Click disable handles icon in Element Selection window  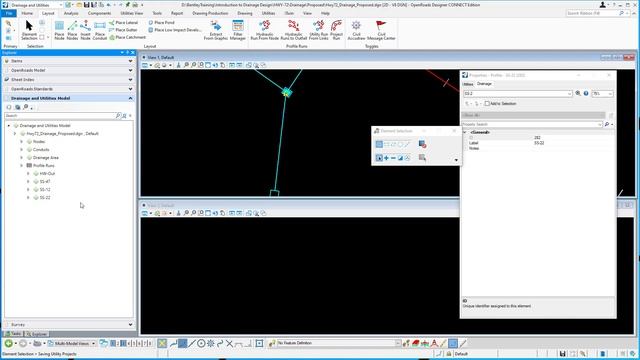pos(422,144)
